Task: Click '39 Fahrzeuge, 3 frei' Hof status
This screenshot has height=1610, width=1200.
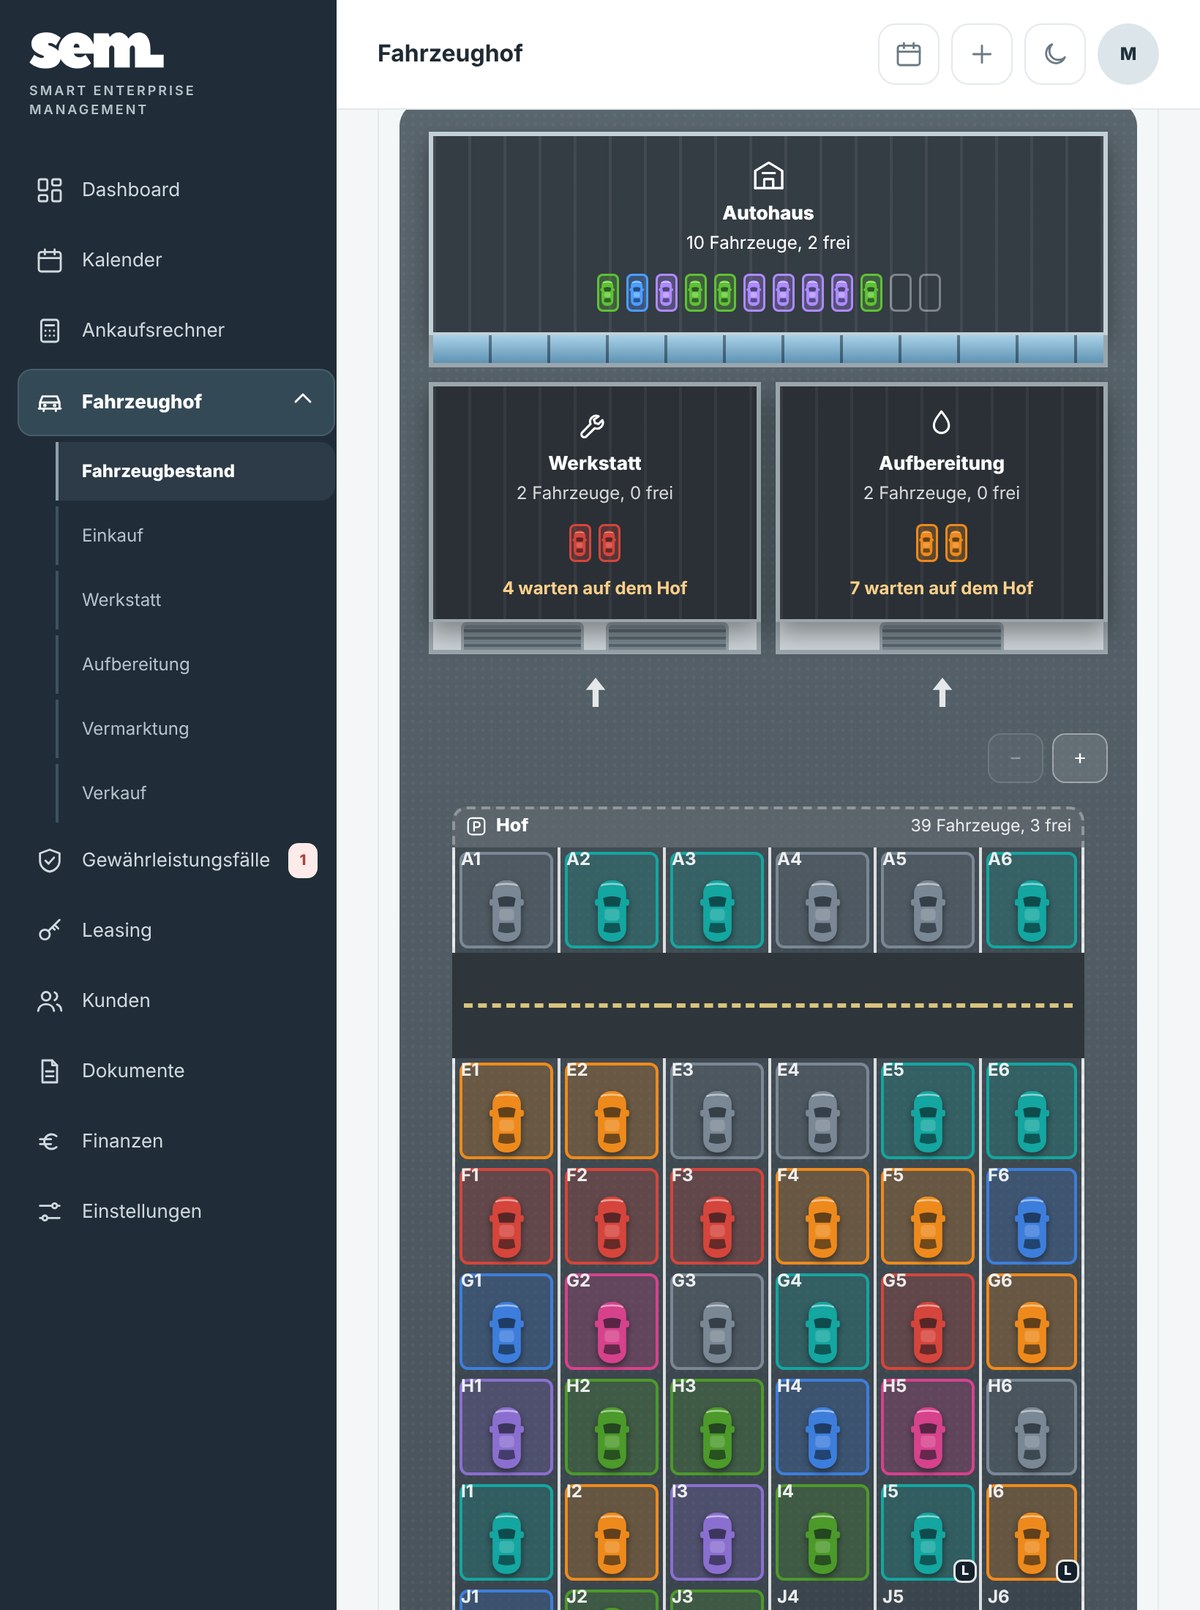Action: point(990,826)
